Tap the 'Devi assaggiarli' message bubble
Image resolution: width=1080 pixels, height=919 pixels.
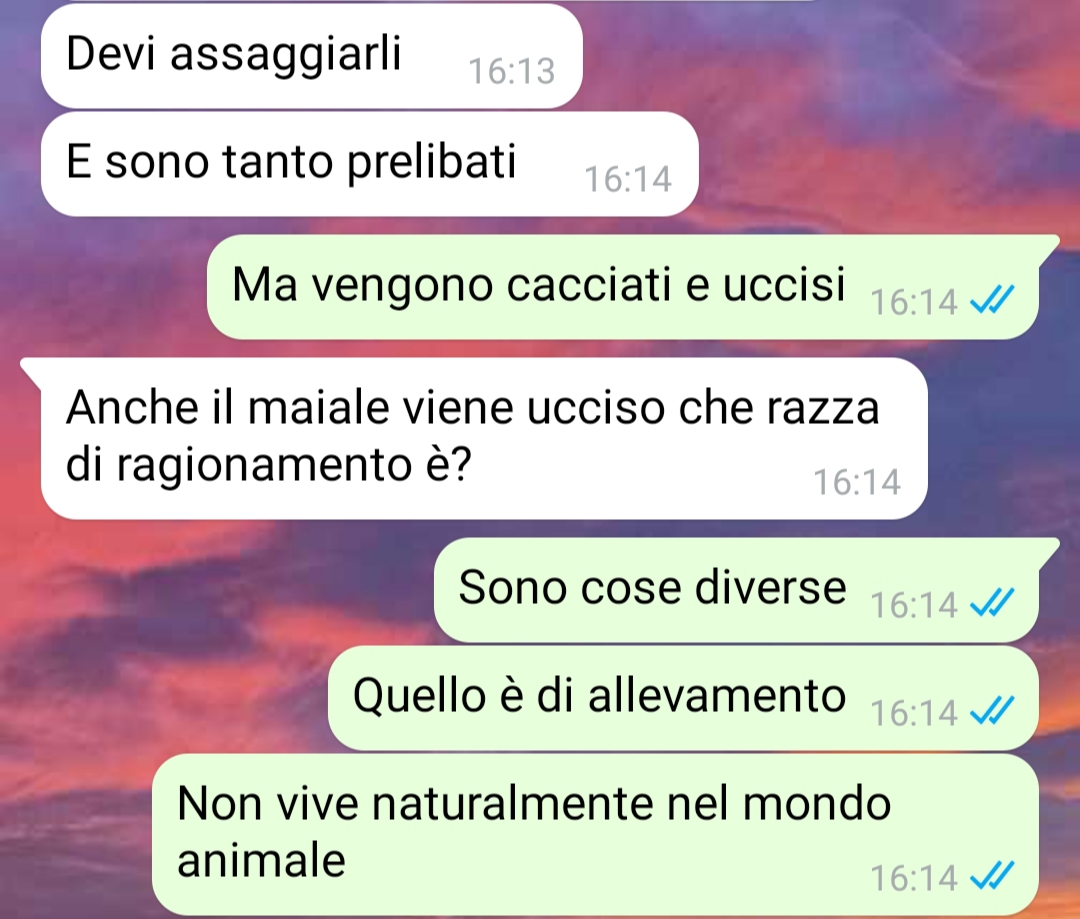[x=311, y=56]
